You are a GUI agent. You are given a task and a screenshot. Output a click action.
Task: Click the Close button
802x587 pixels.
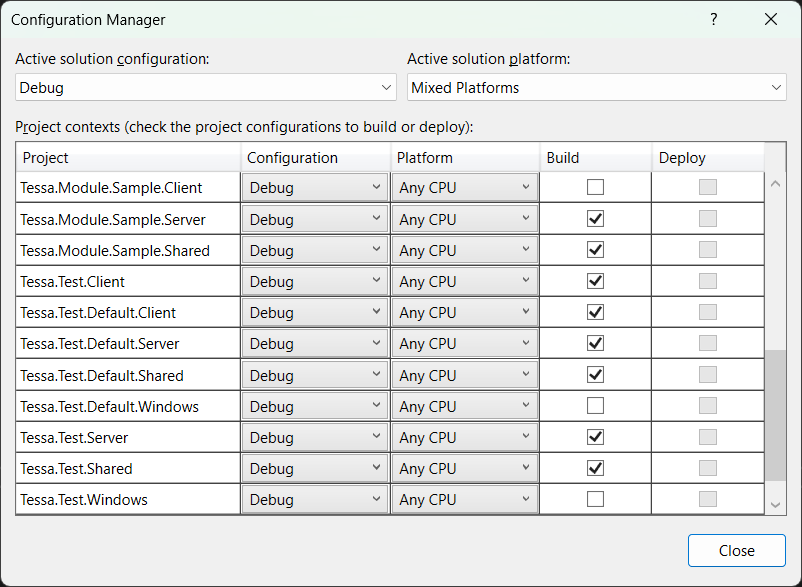(736, 550)
